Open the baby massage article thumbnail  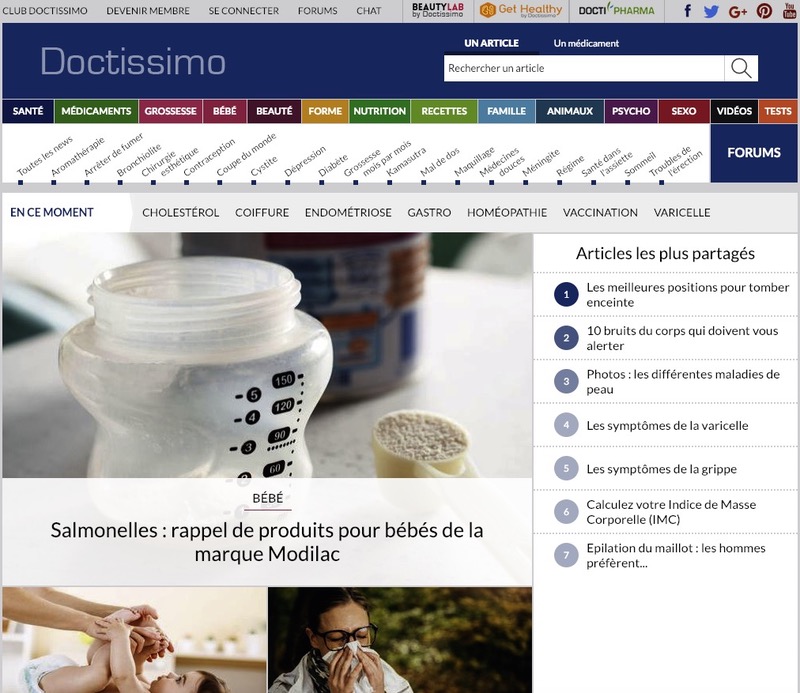134,640
